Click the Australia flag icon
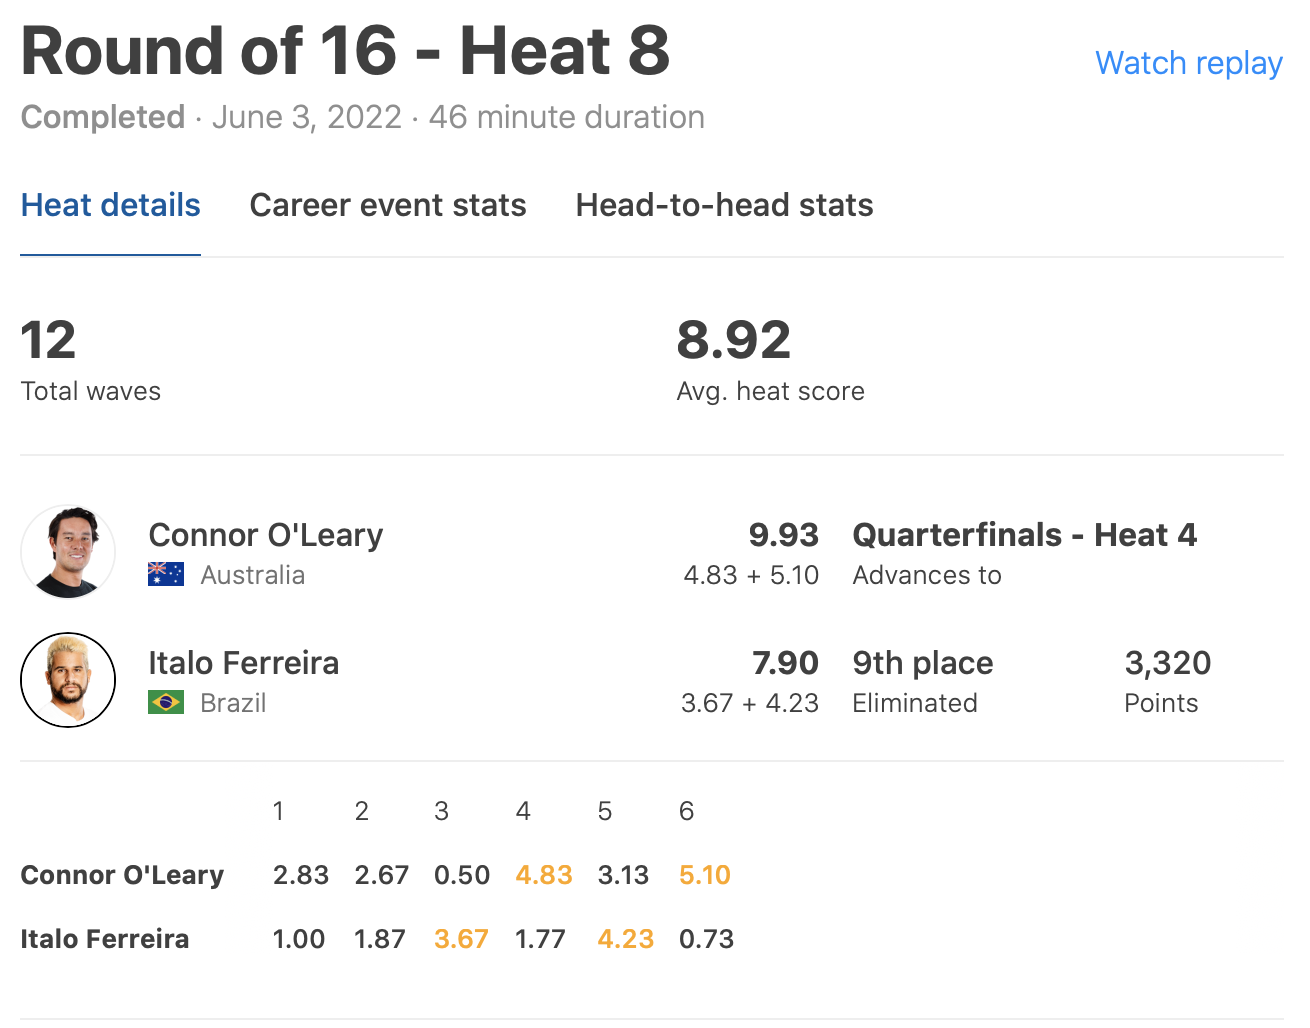Image resolution: width=1310 pixels, height=1028 pixels. (165, 575)
